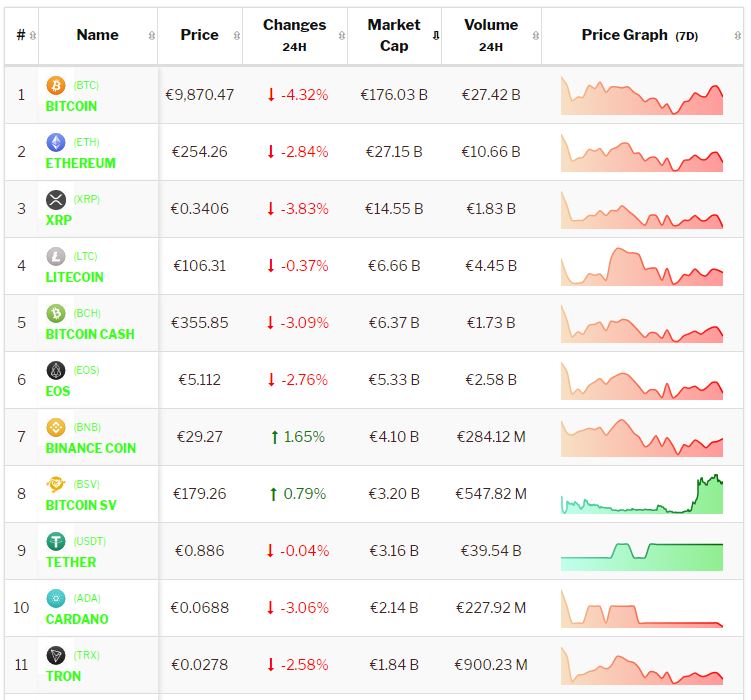Click the Bitcoin SV green price graph
751x700 pixels.
[641, 495]
